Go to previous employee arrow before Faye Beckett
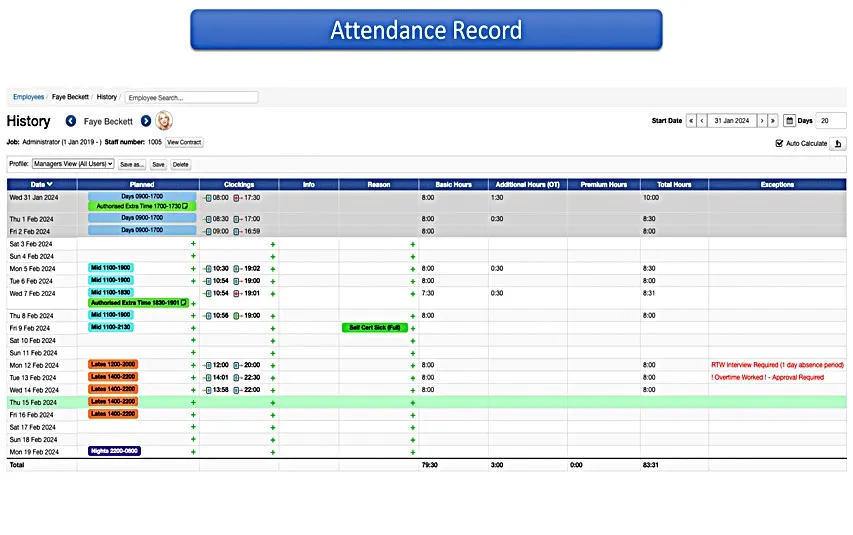 click(71, 121)
